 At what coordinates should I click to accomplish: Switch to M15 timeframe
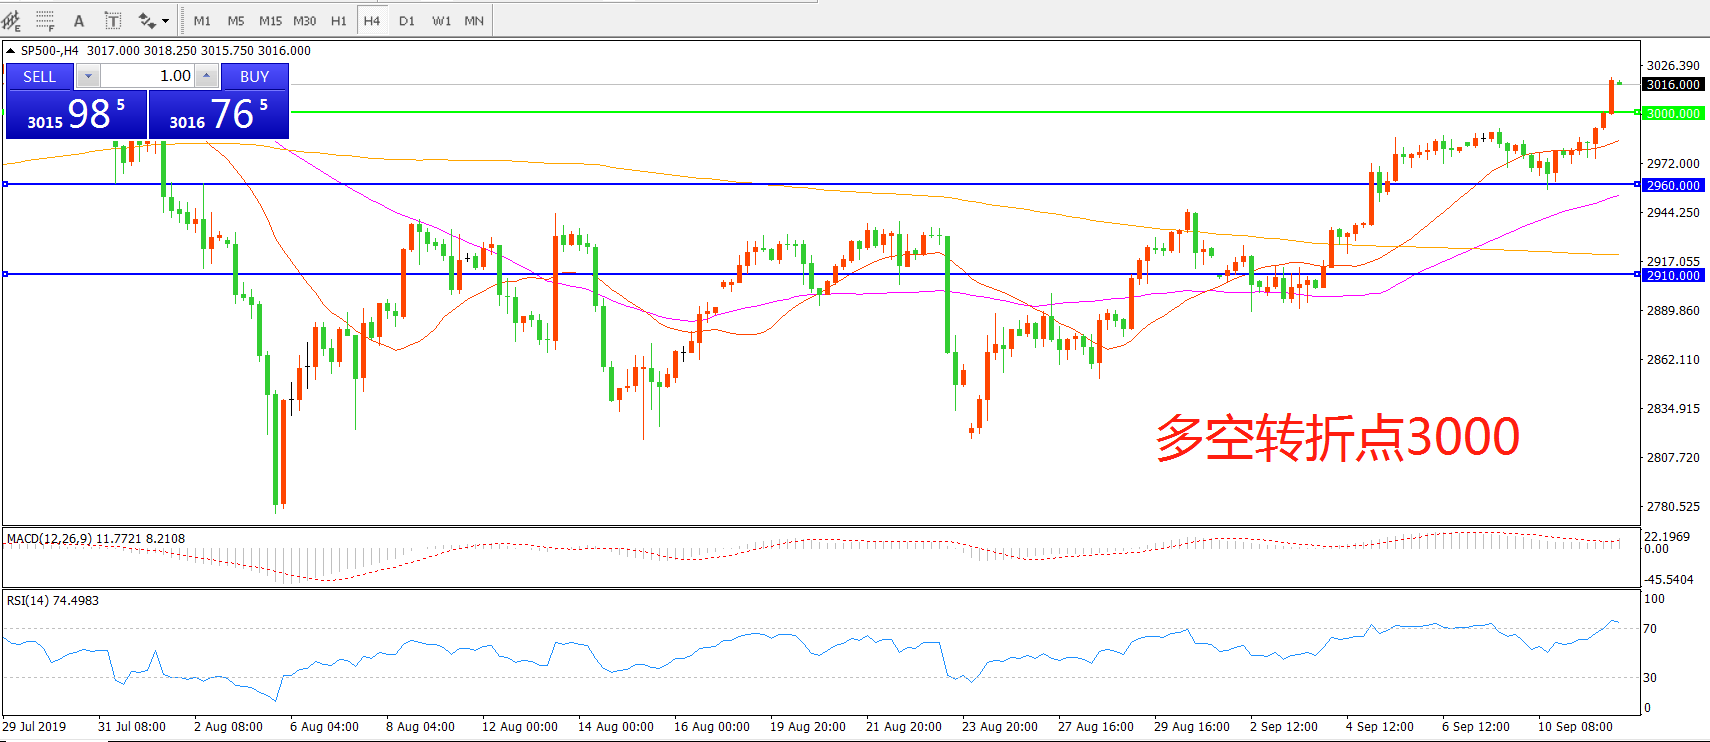[x=270, y=21]
